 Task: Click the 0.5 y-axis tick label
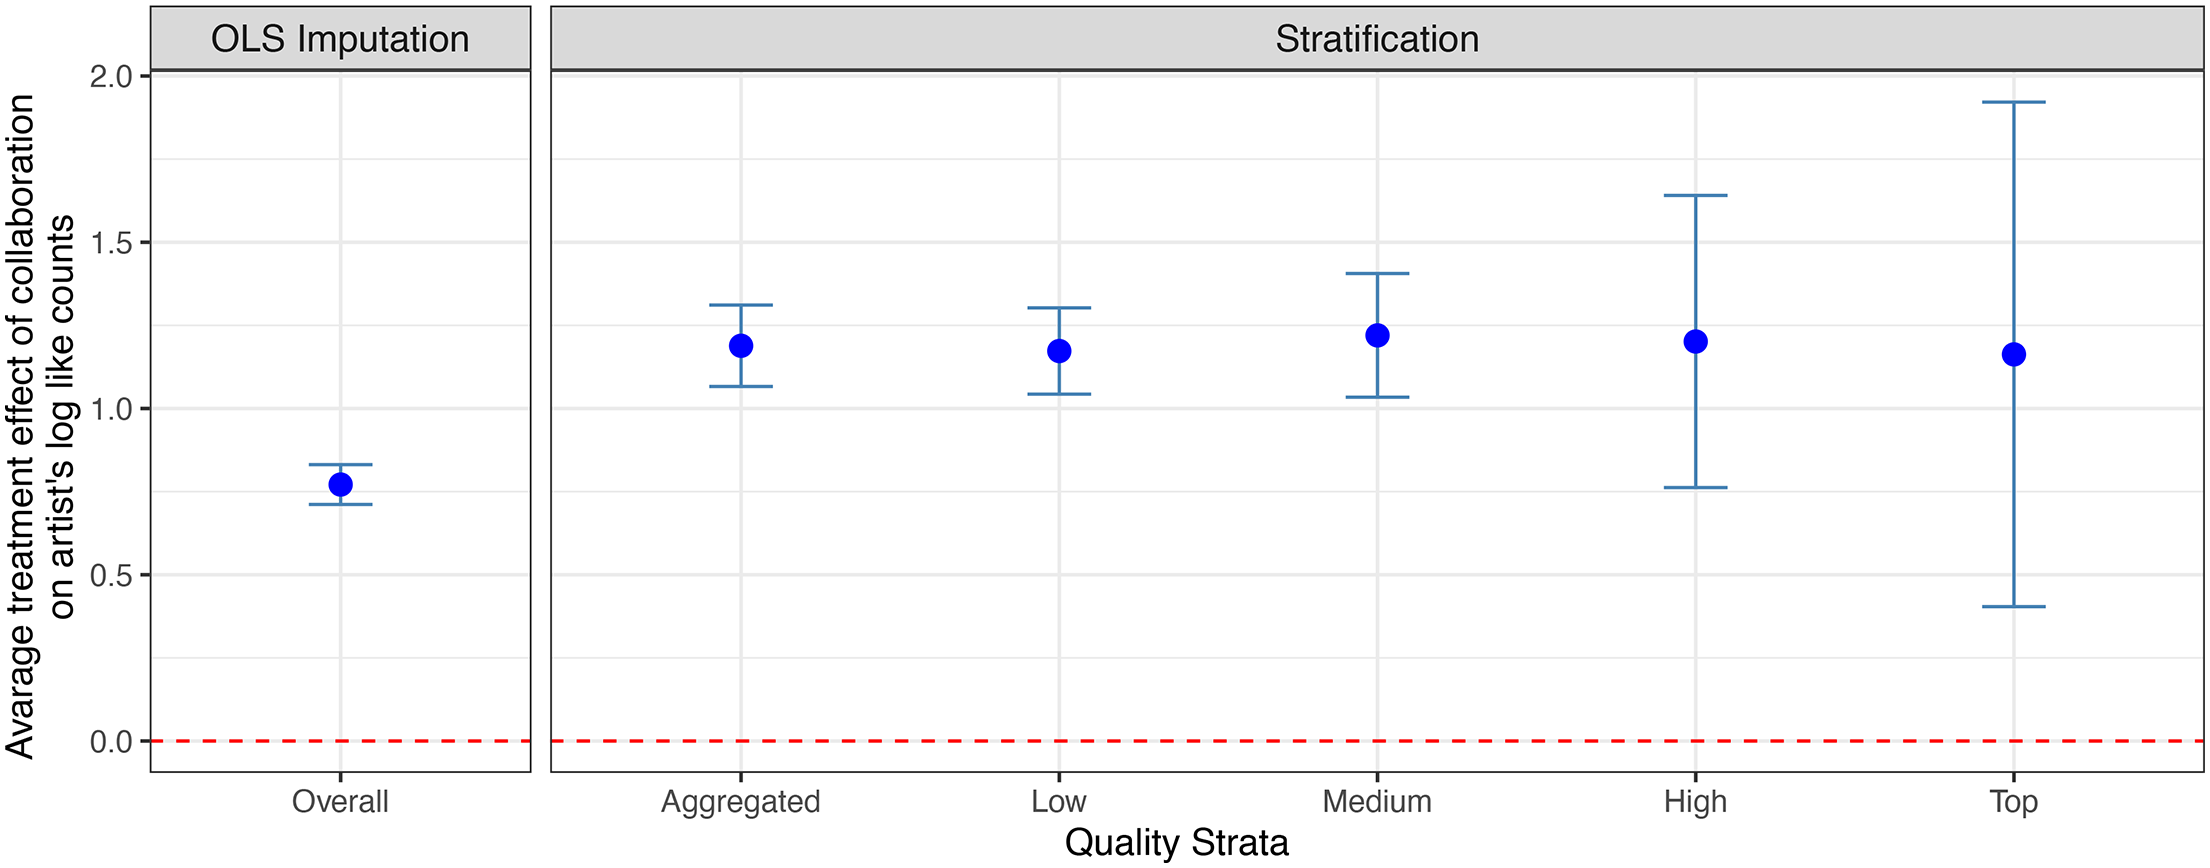(x=111, y=575)
